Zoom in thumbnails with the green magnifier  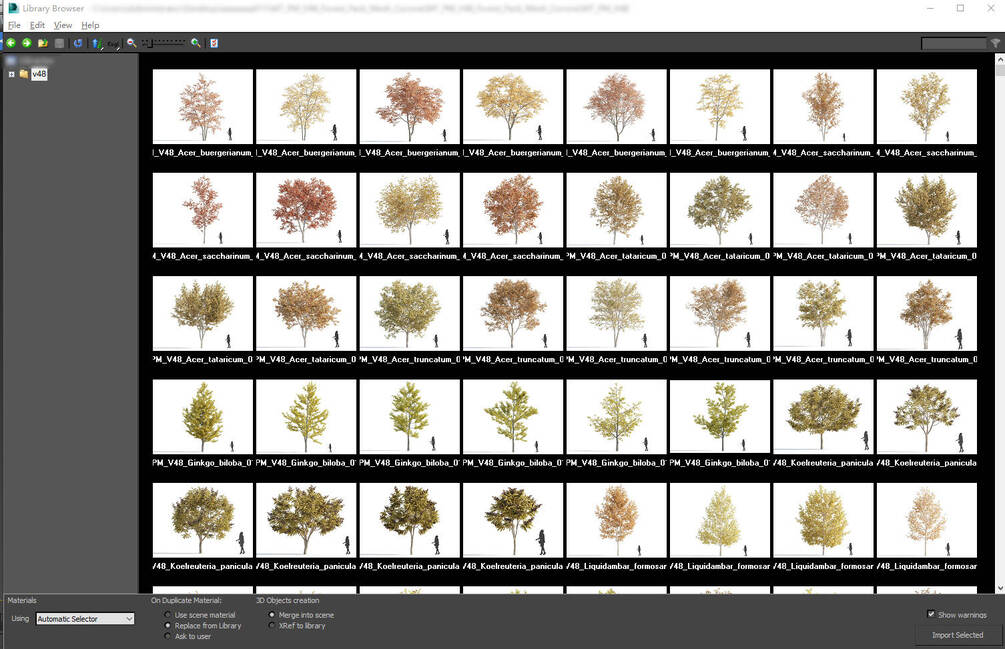[196, 43]
